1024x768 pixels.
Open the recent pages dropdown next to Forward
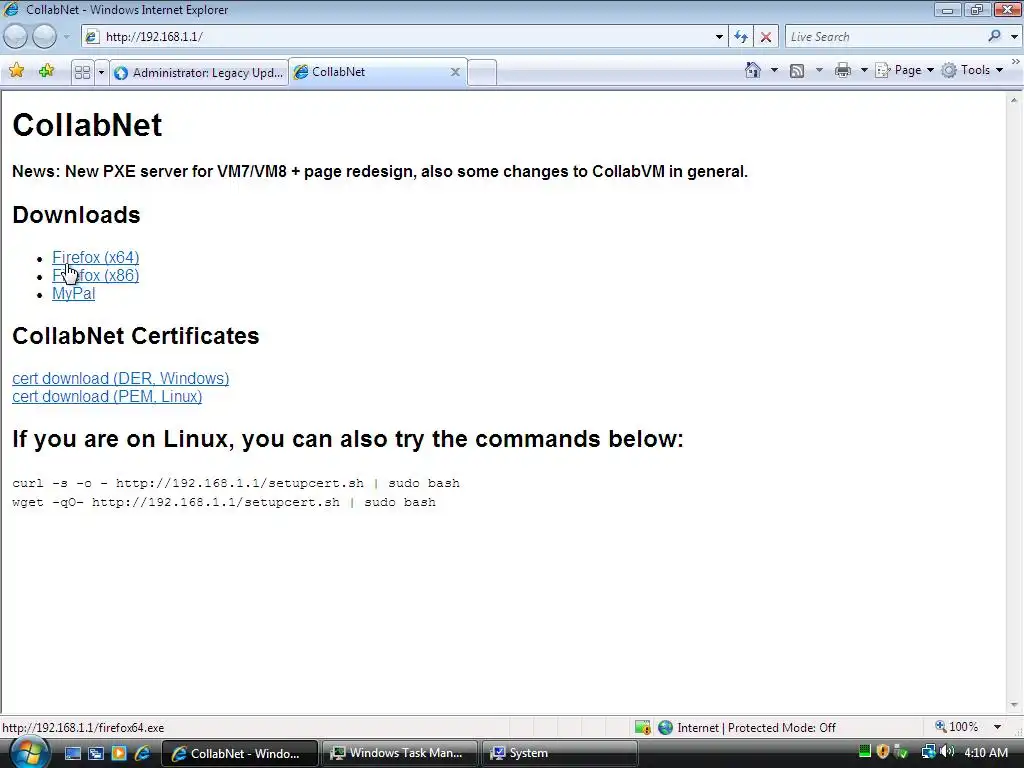click(x=66, y=37)
